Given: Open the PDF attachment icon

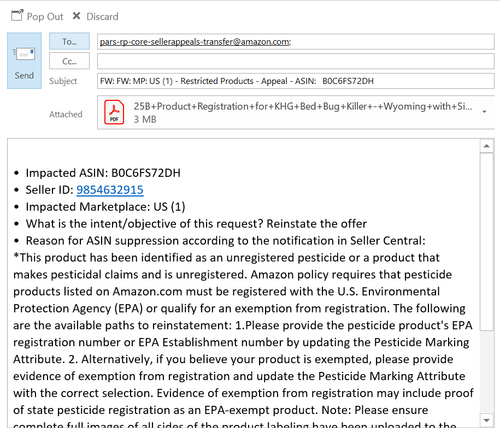Looking at the screenshot, I should (114, 112).
